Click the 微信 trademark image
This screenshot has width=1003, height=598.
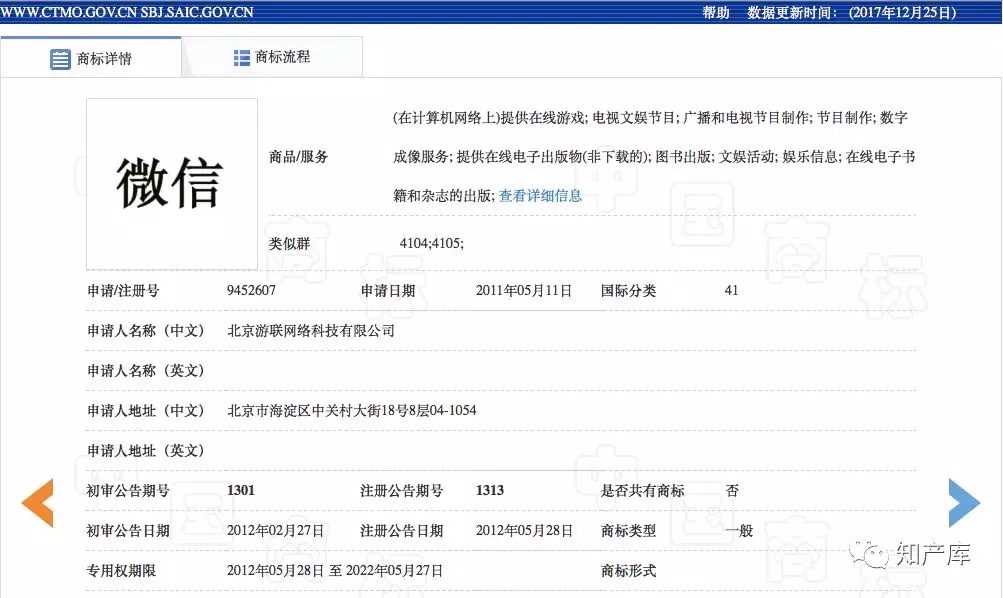pos(172,184)
